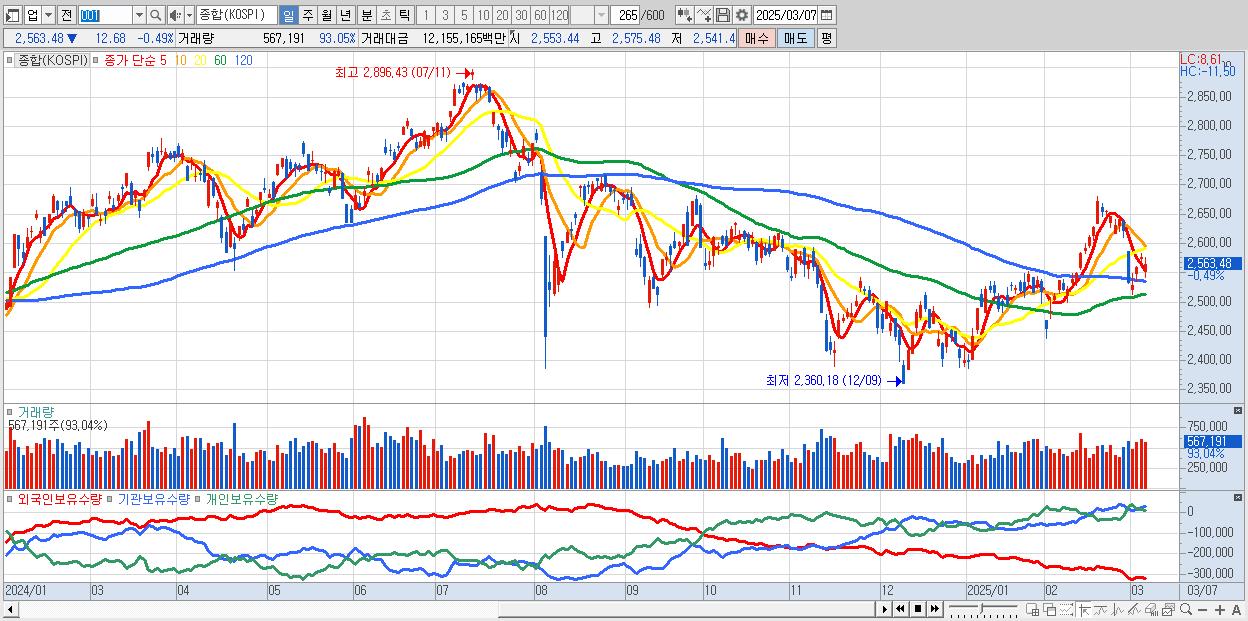
Task: Click the overlapping windows icon in the bottom toolbar
Action: [1049, 609]
